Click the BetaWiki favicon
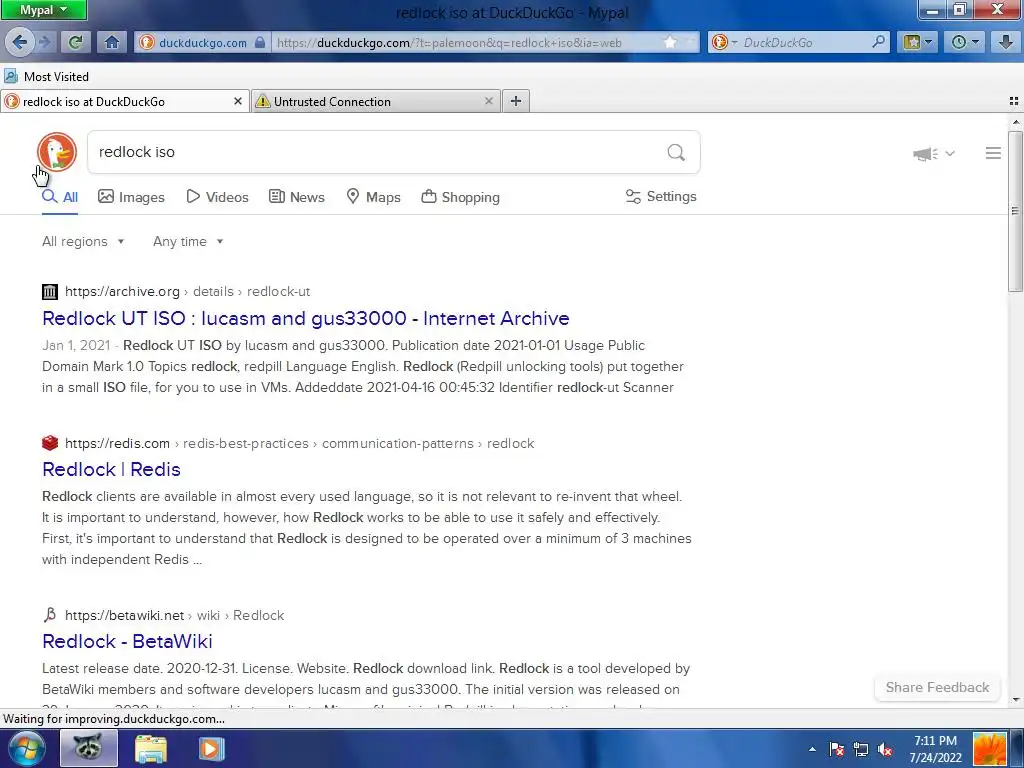The height and width of the screenshot is (768, 1024). coord(50,615)
